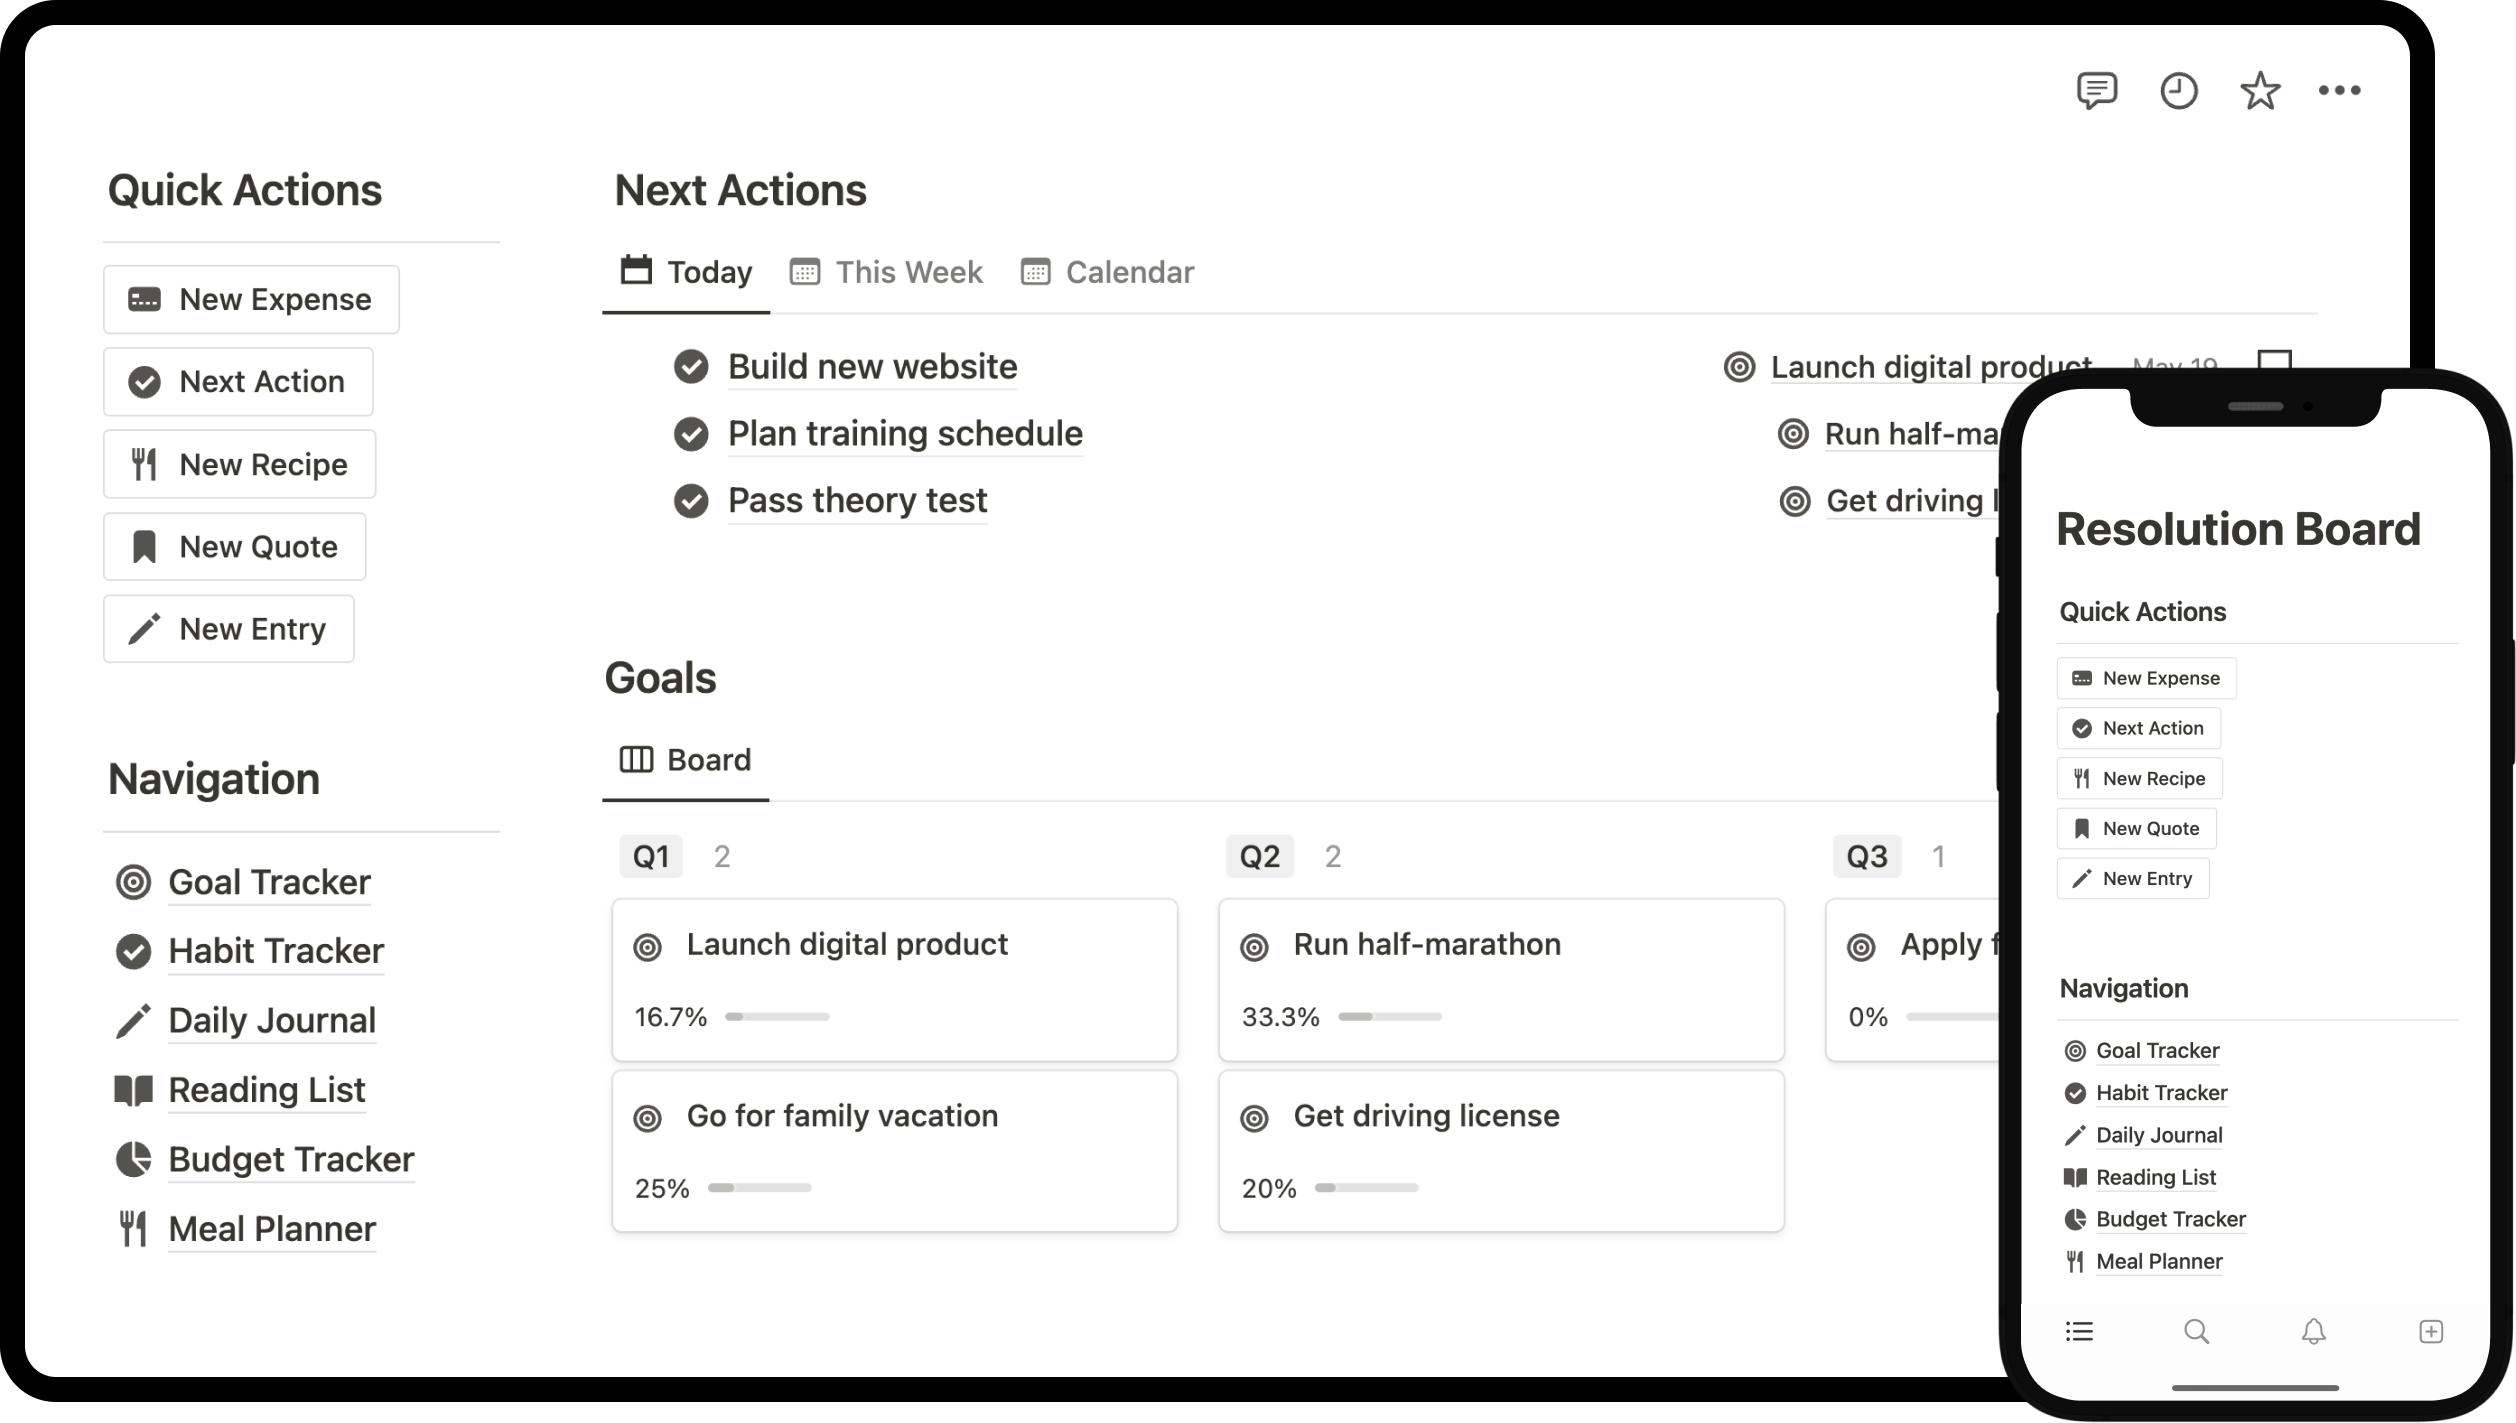Open the comments icon in top bar
The height and width of the screenshot is (1423, 2516).
pos(2096,90)
